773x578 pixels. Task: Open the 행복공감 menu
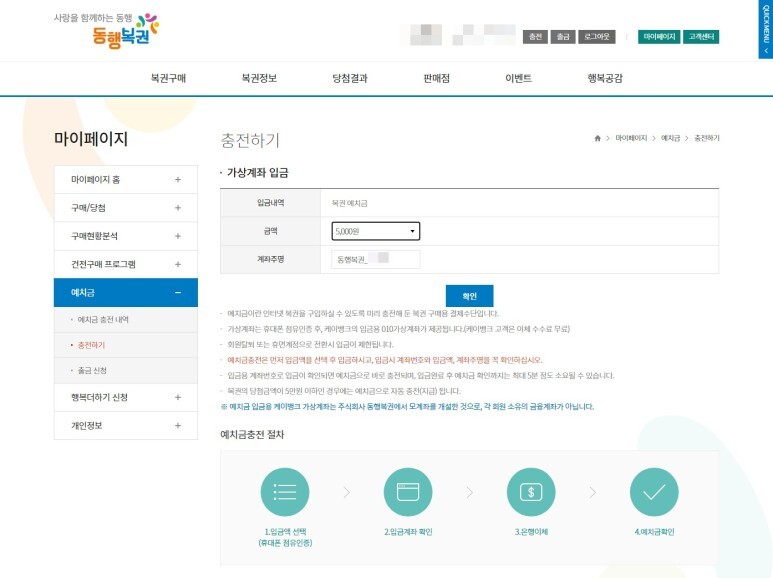point(605,78)
